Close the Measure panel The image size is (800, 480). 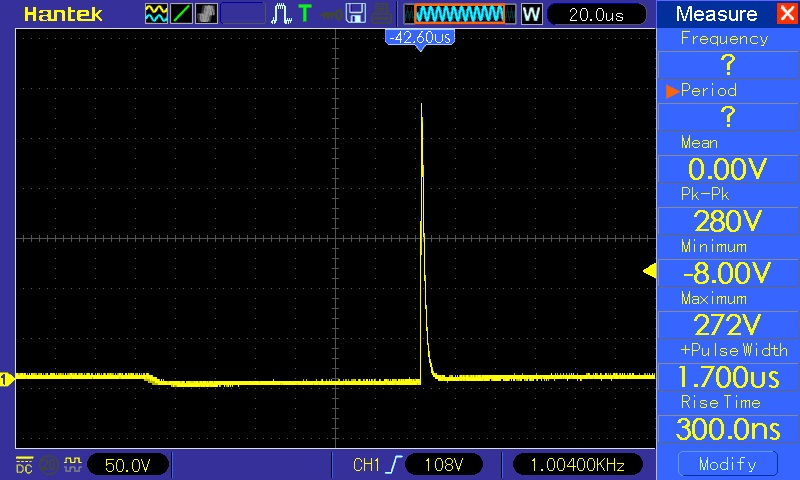(785, 14)
